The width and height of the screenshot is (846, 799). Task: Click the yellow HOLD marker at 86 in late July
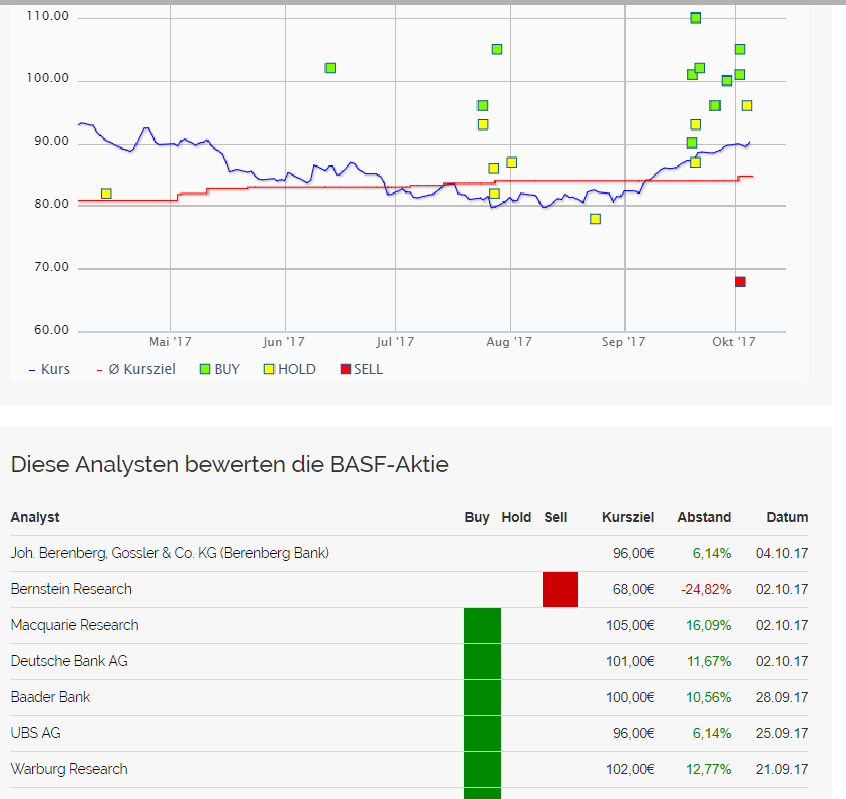(493, 168)
